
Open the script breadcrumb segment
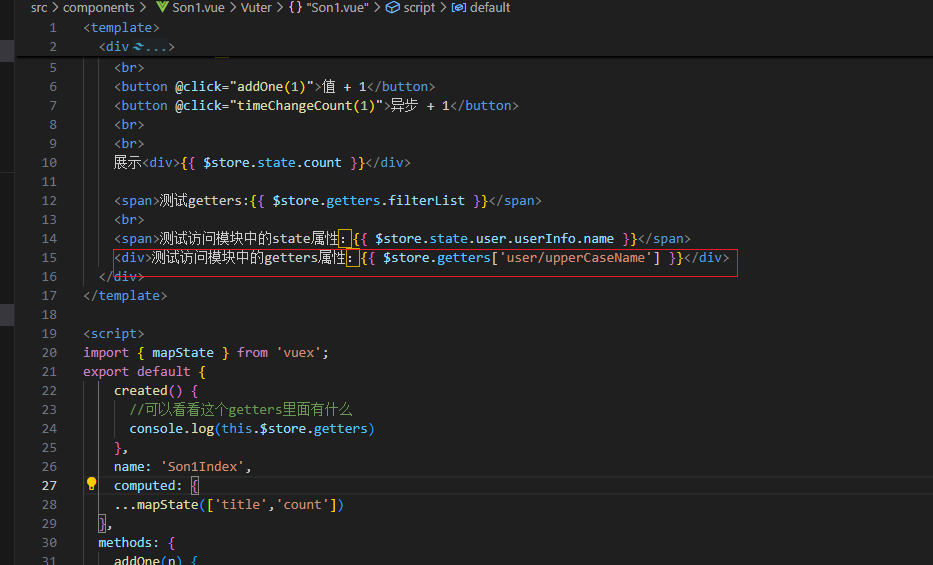(419, 7)
